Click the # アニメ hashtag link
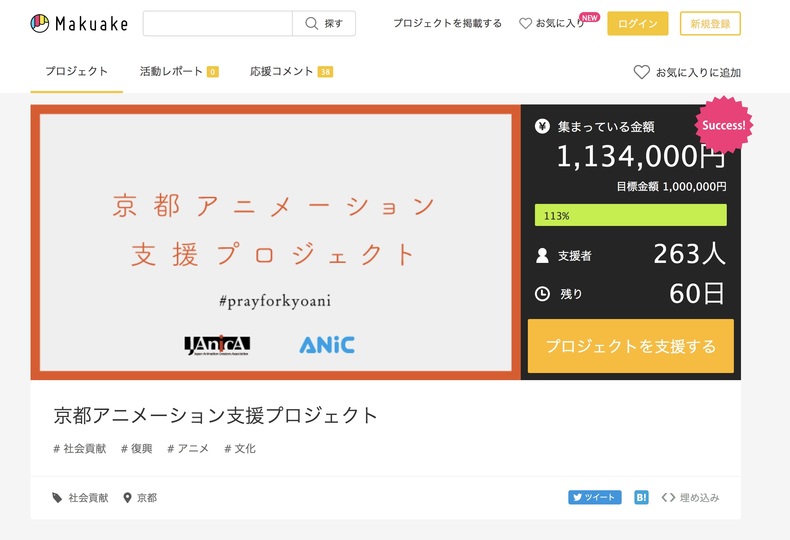This screenshot has width=790, height=540. (187, 448)
